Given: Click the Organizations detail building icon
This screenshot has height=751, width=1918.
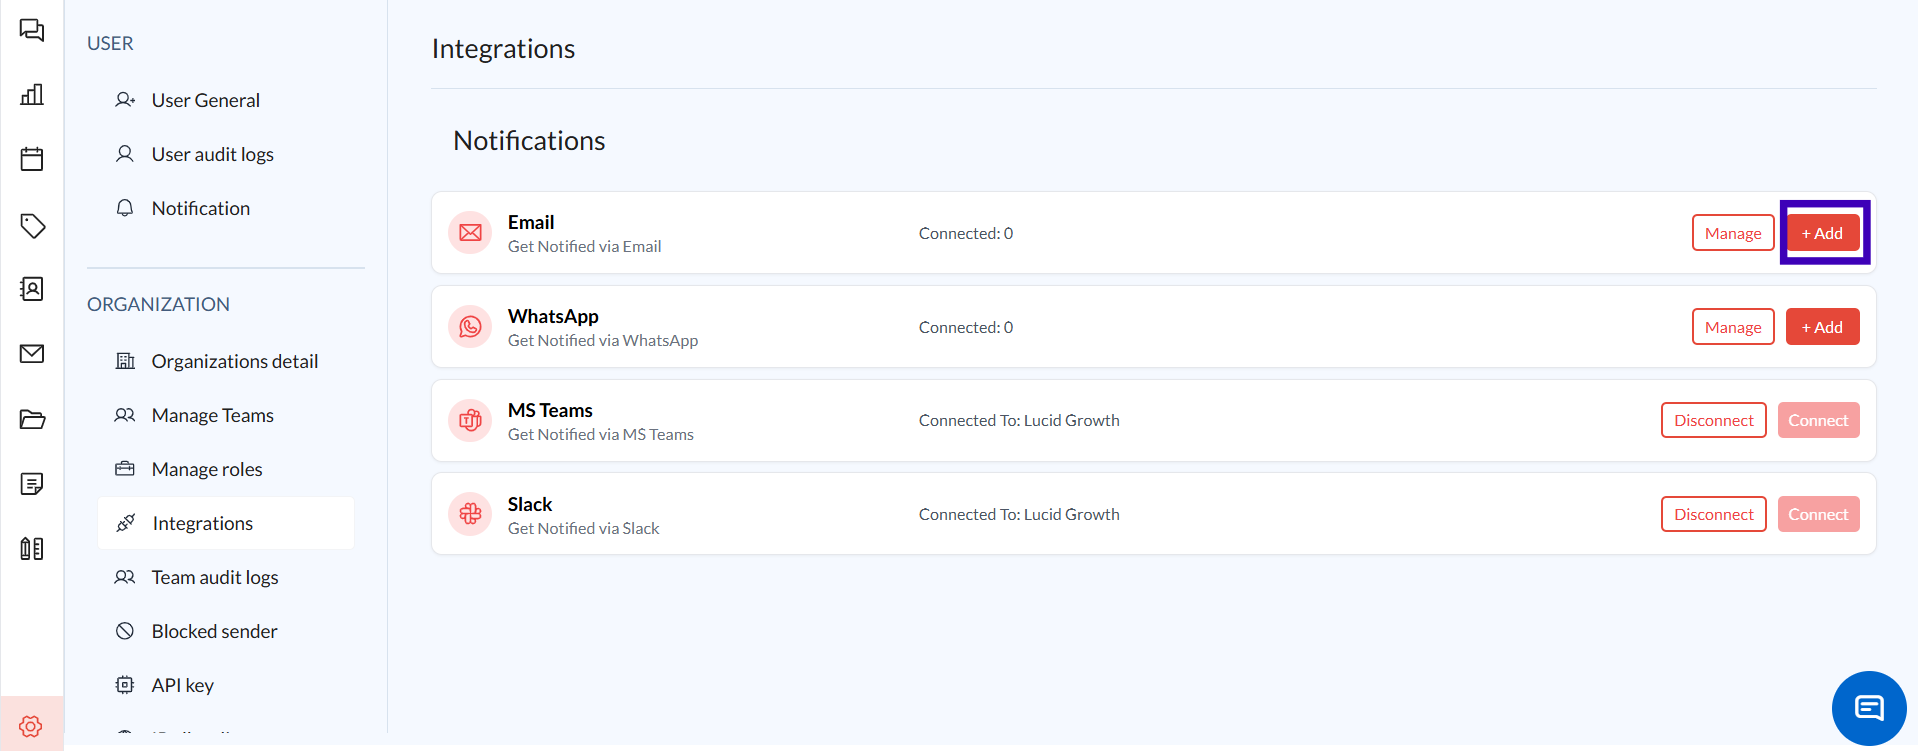Looking at the screenshot, I should (x=125, y=361).
